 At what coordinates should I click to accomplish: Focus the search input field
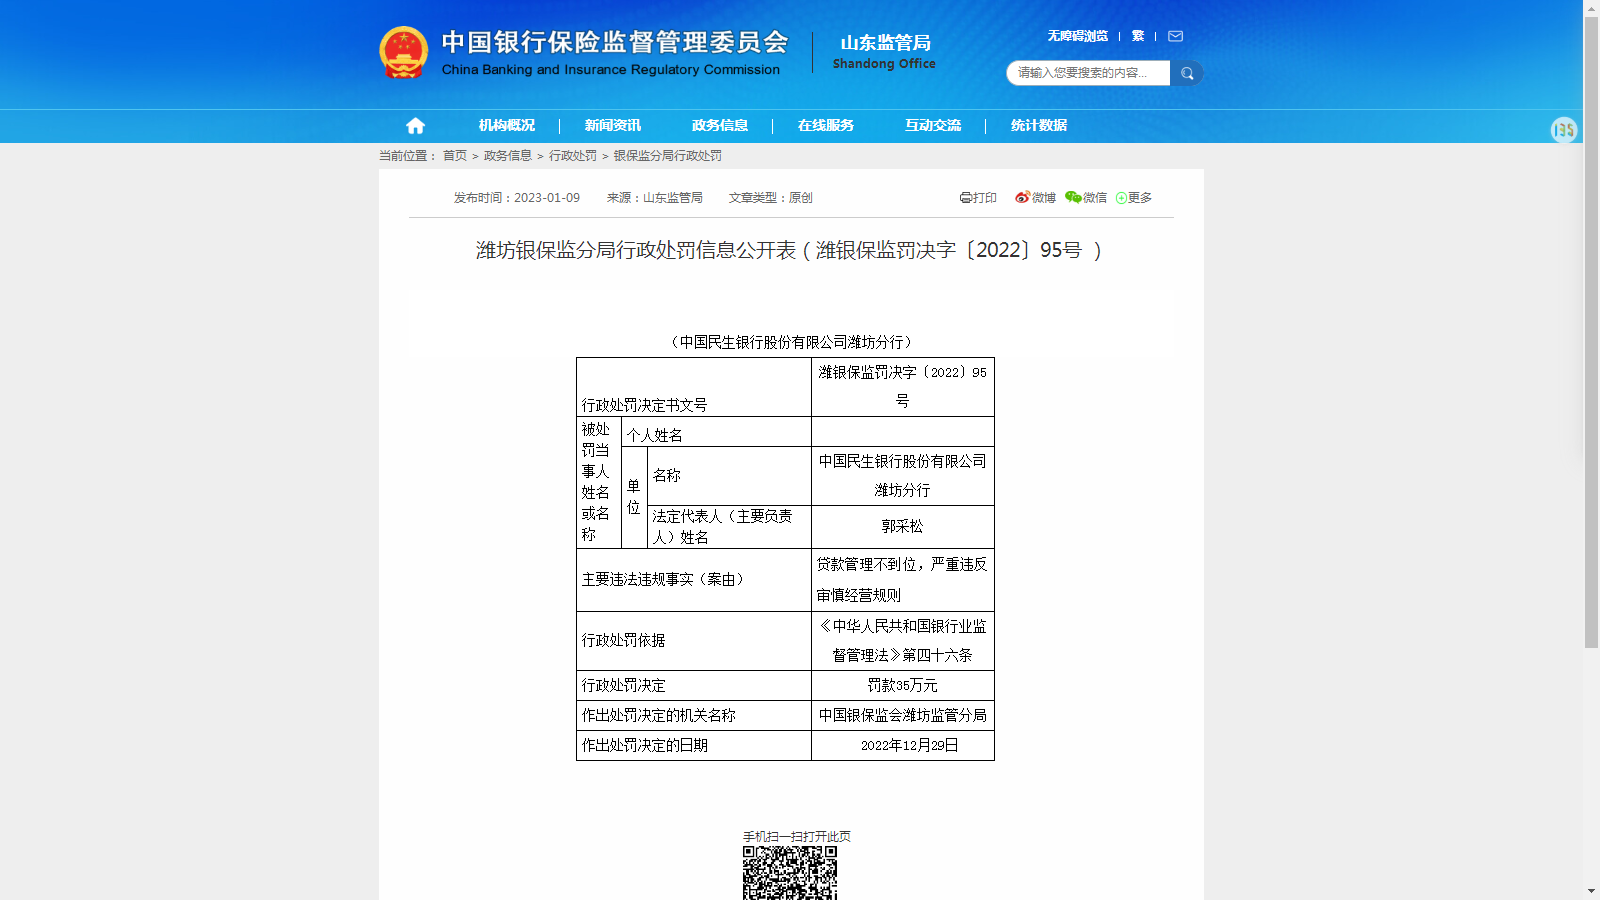[x=1088, y=73]
